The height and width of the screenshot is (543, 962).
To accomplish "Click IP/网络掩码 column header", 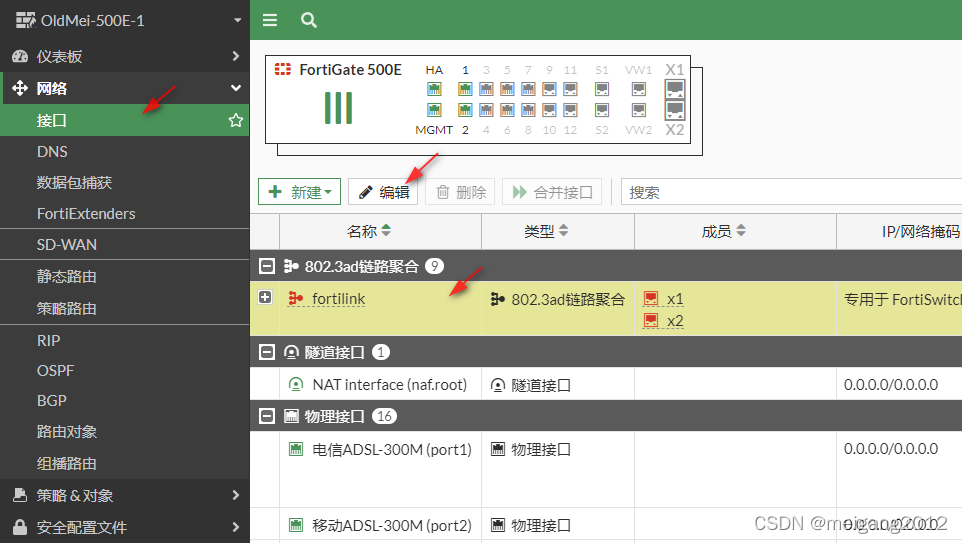I will coord(899,231).
